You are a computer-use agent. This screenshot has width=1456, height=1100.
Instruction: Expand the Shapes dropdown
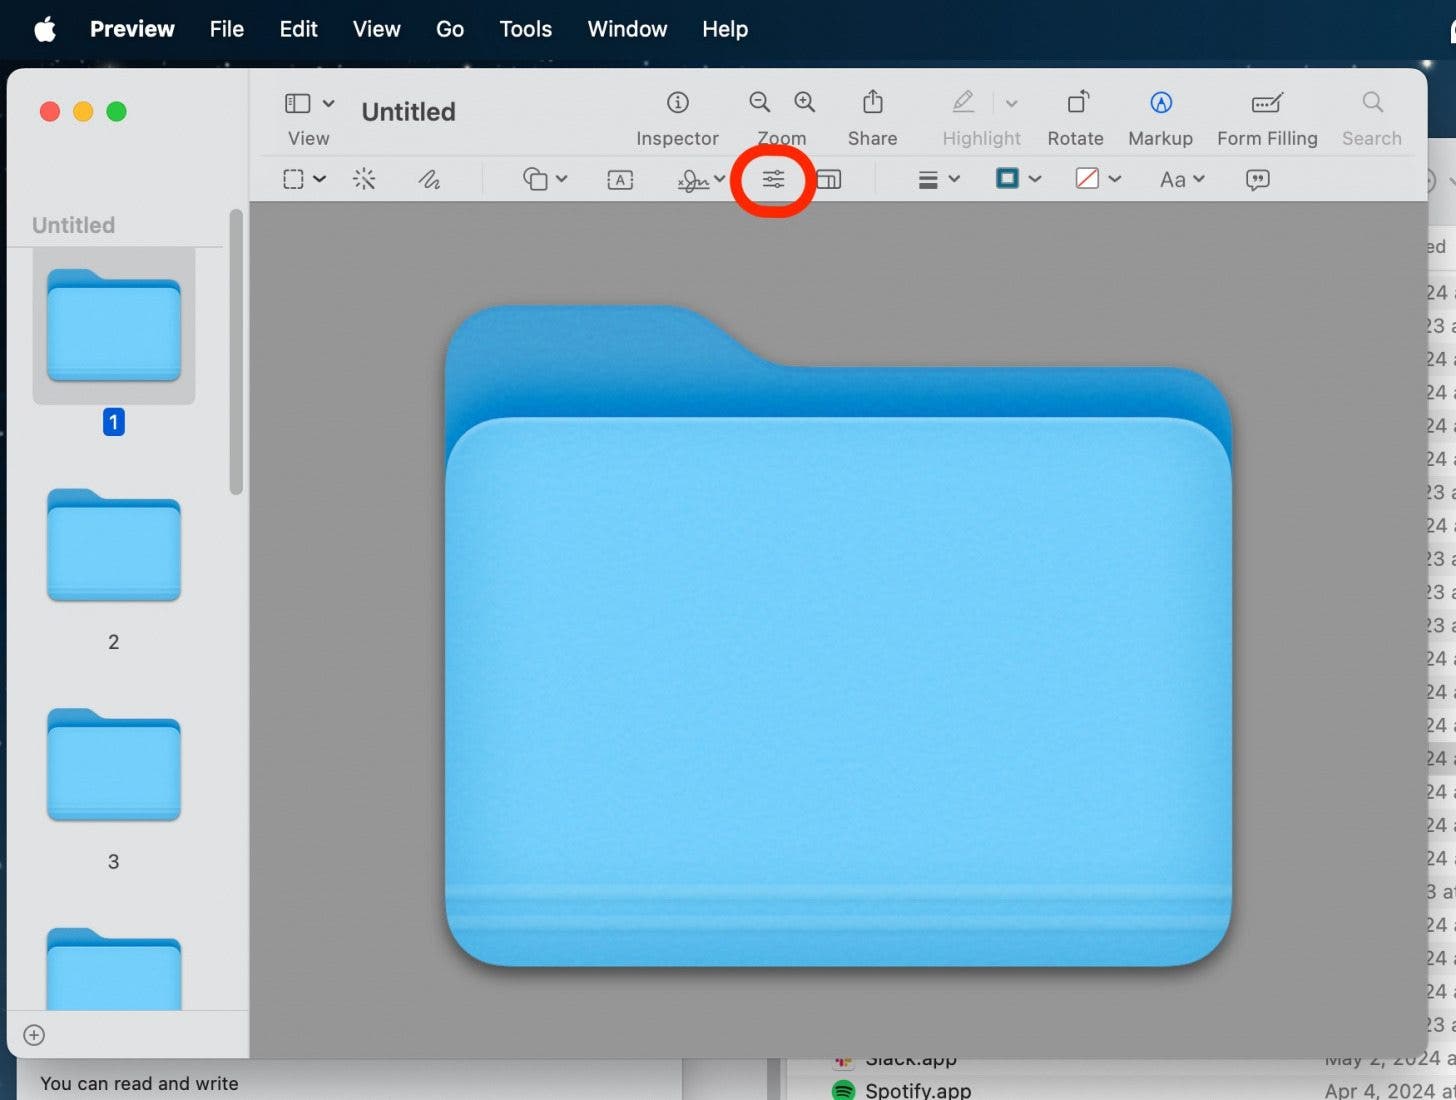[544, 180]
